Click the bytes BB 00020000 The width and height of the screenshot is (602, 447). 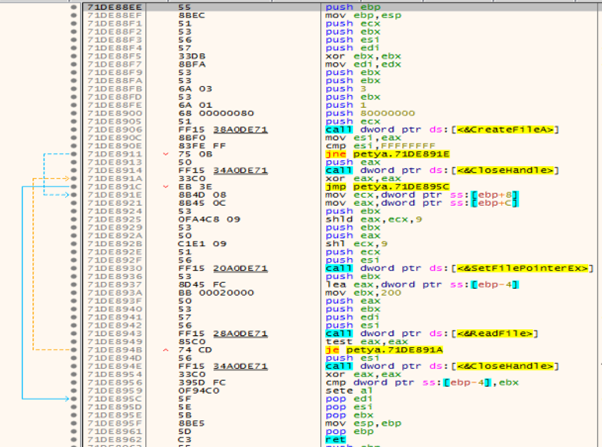(x=216, y=293)
